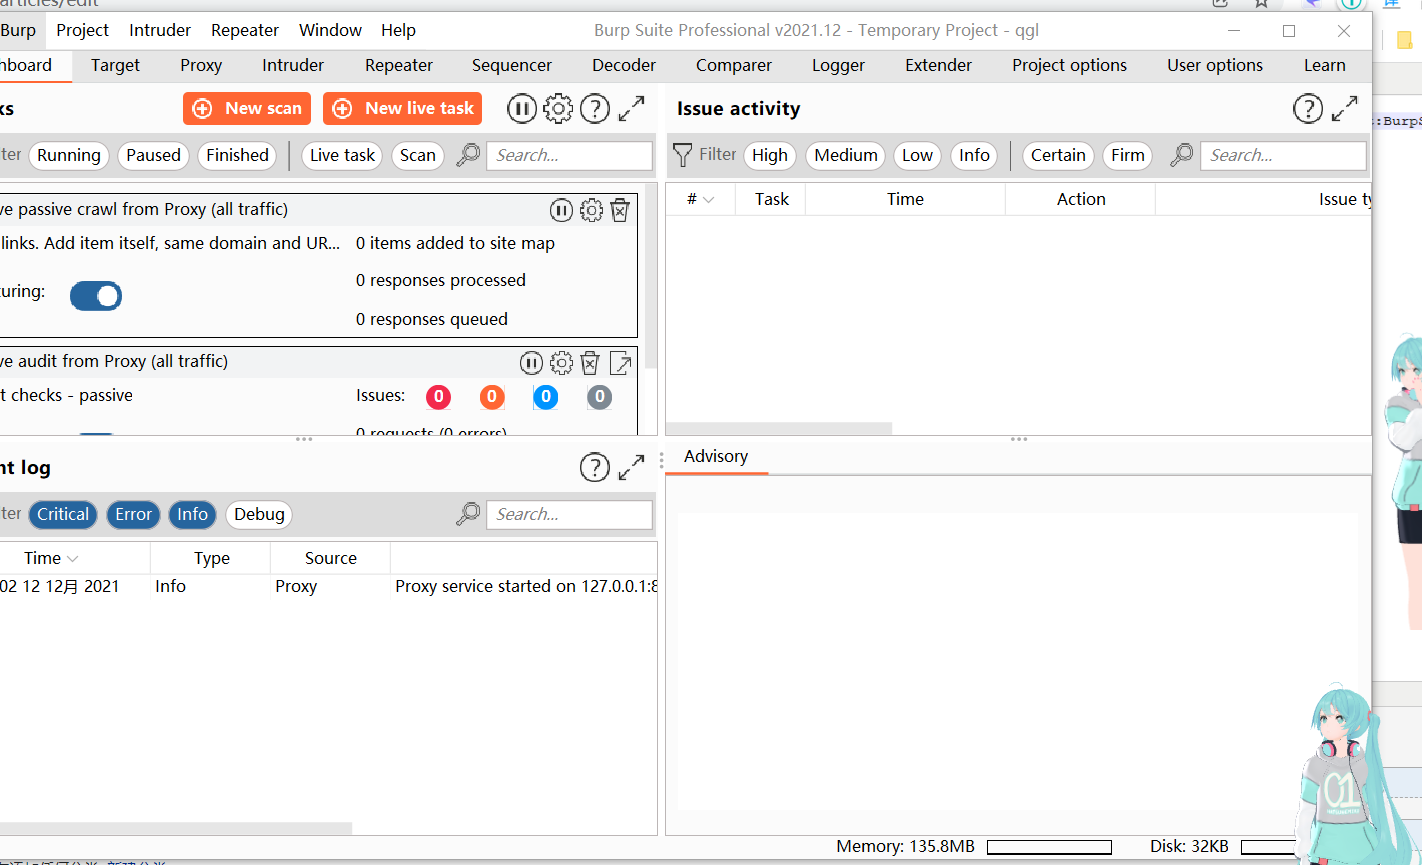Pause the live passive crawl task
This screenshot has width=1422, height=865.
[561, 210]
